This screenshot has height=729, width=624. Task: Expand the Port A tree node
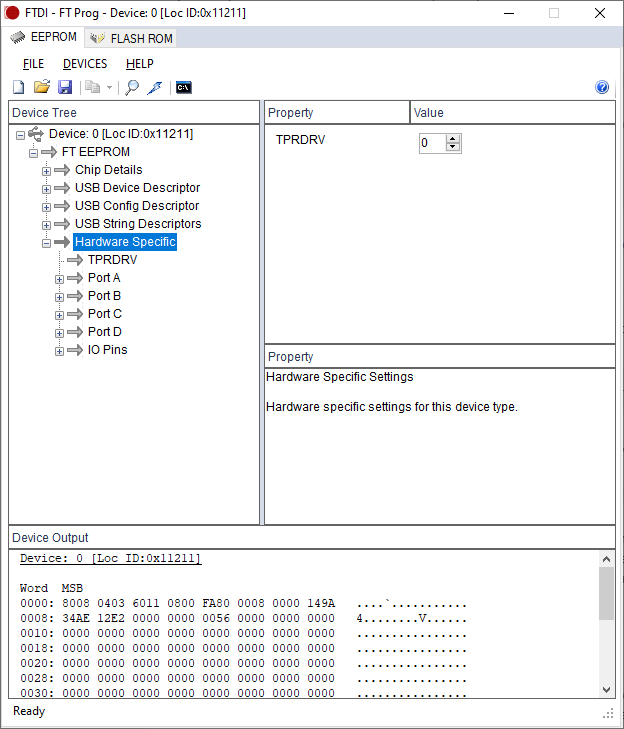tap(59, 279)
